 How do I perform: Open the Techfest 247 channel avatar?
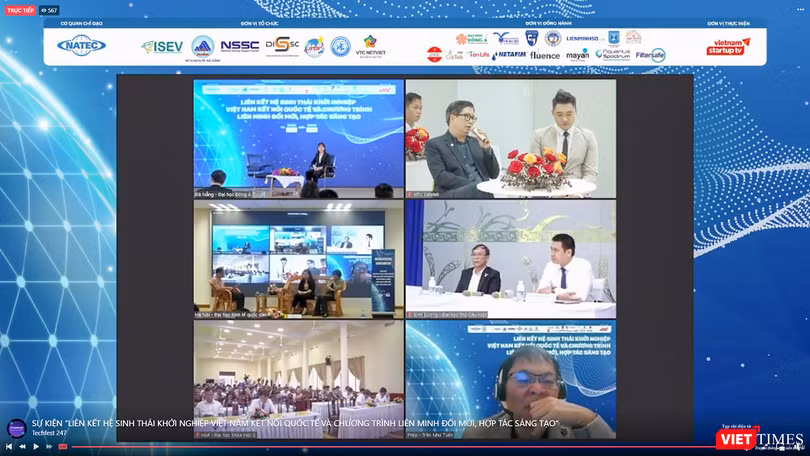coord(17,429)
